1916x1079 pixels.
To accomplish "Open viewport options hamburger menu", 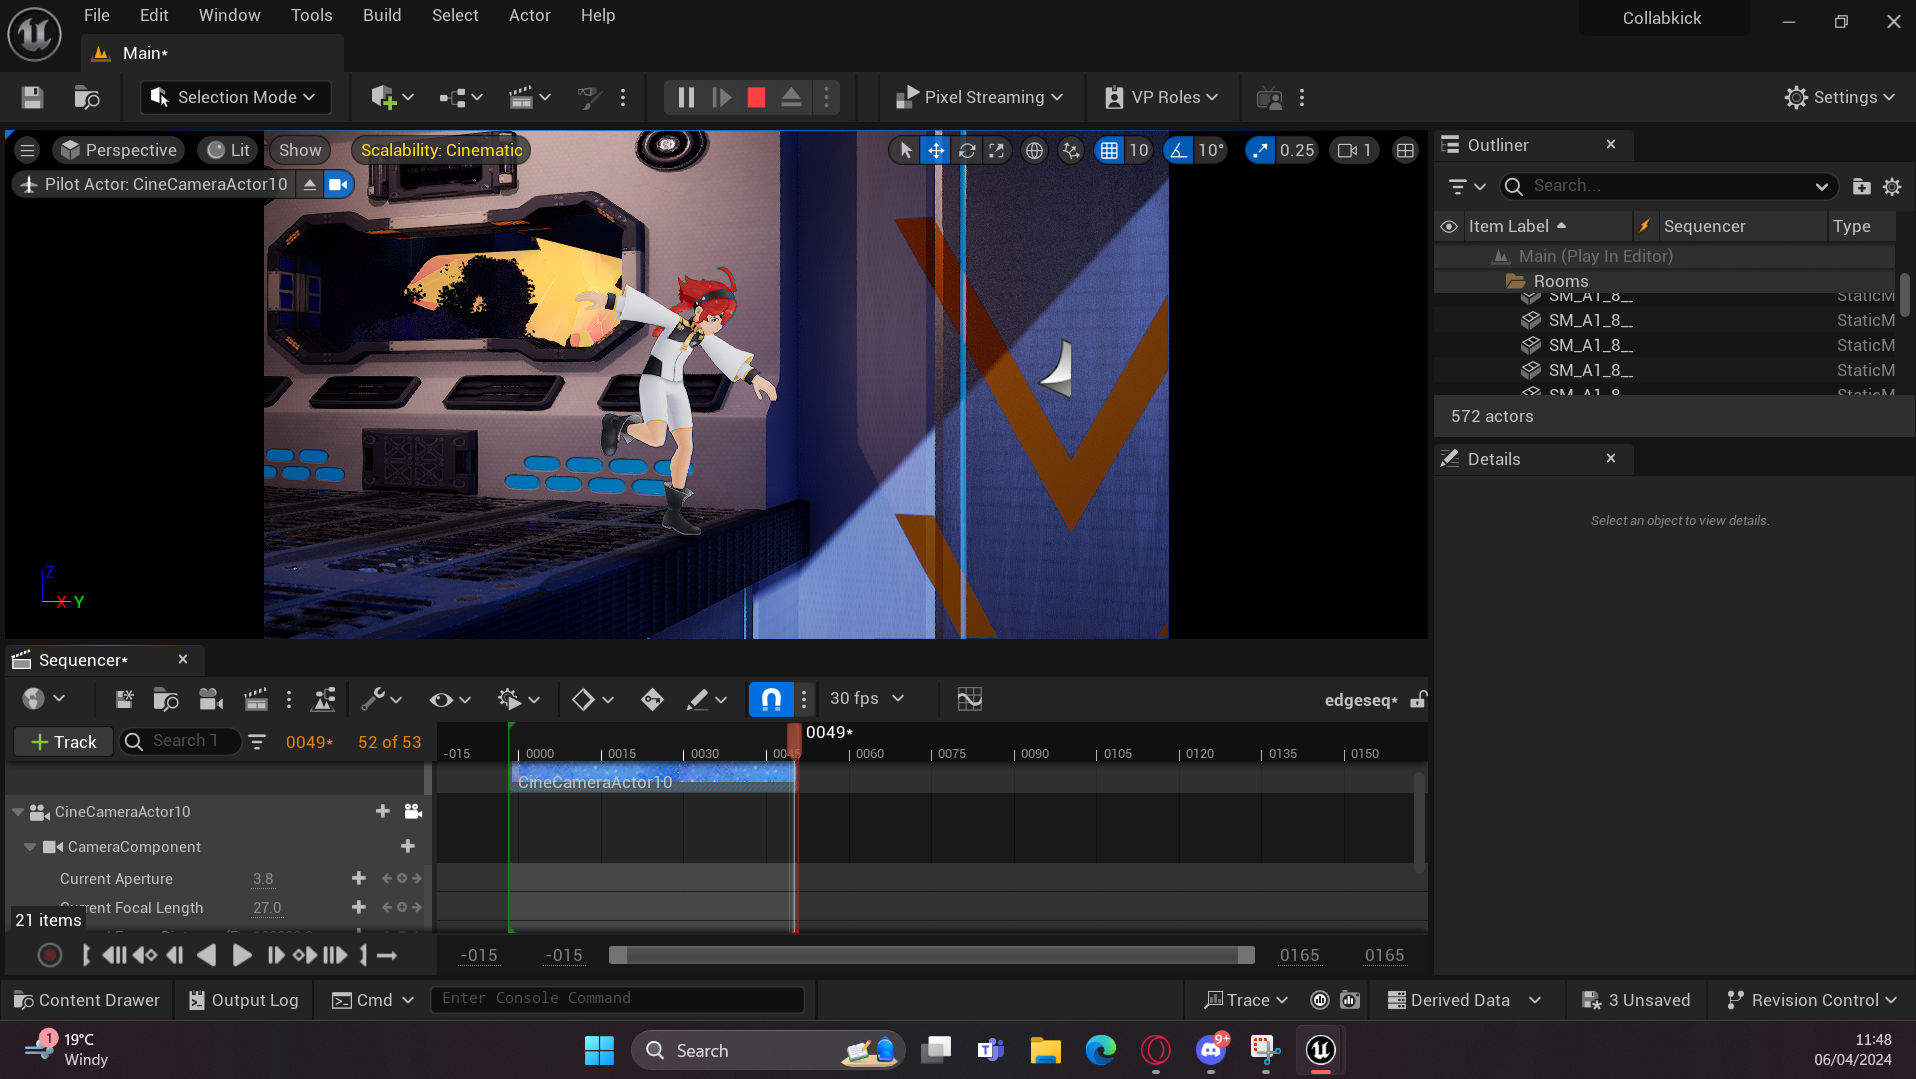I will pyautogui.click(x=27, y=150).
